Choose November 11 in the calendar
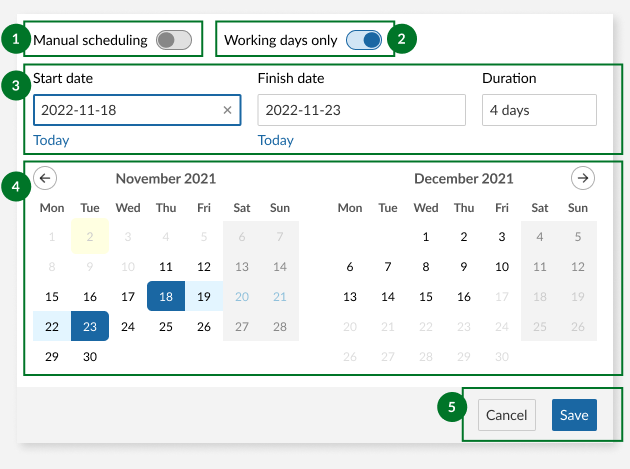This screenshot has height=469, width=630. [165, 267]
